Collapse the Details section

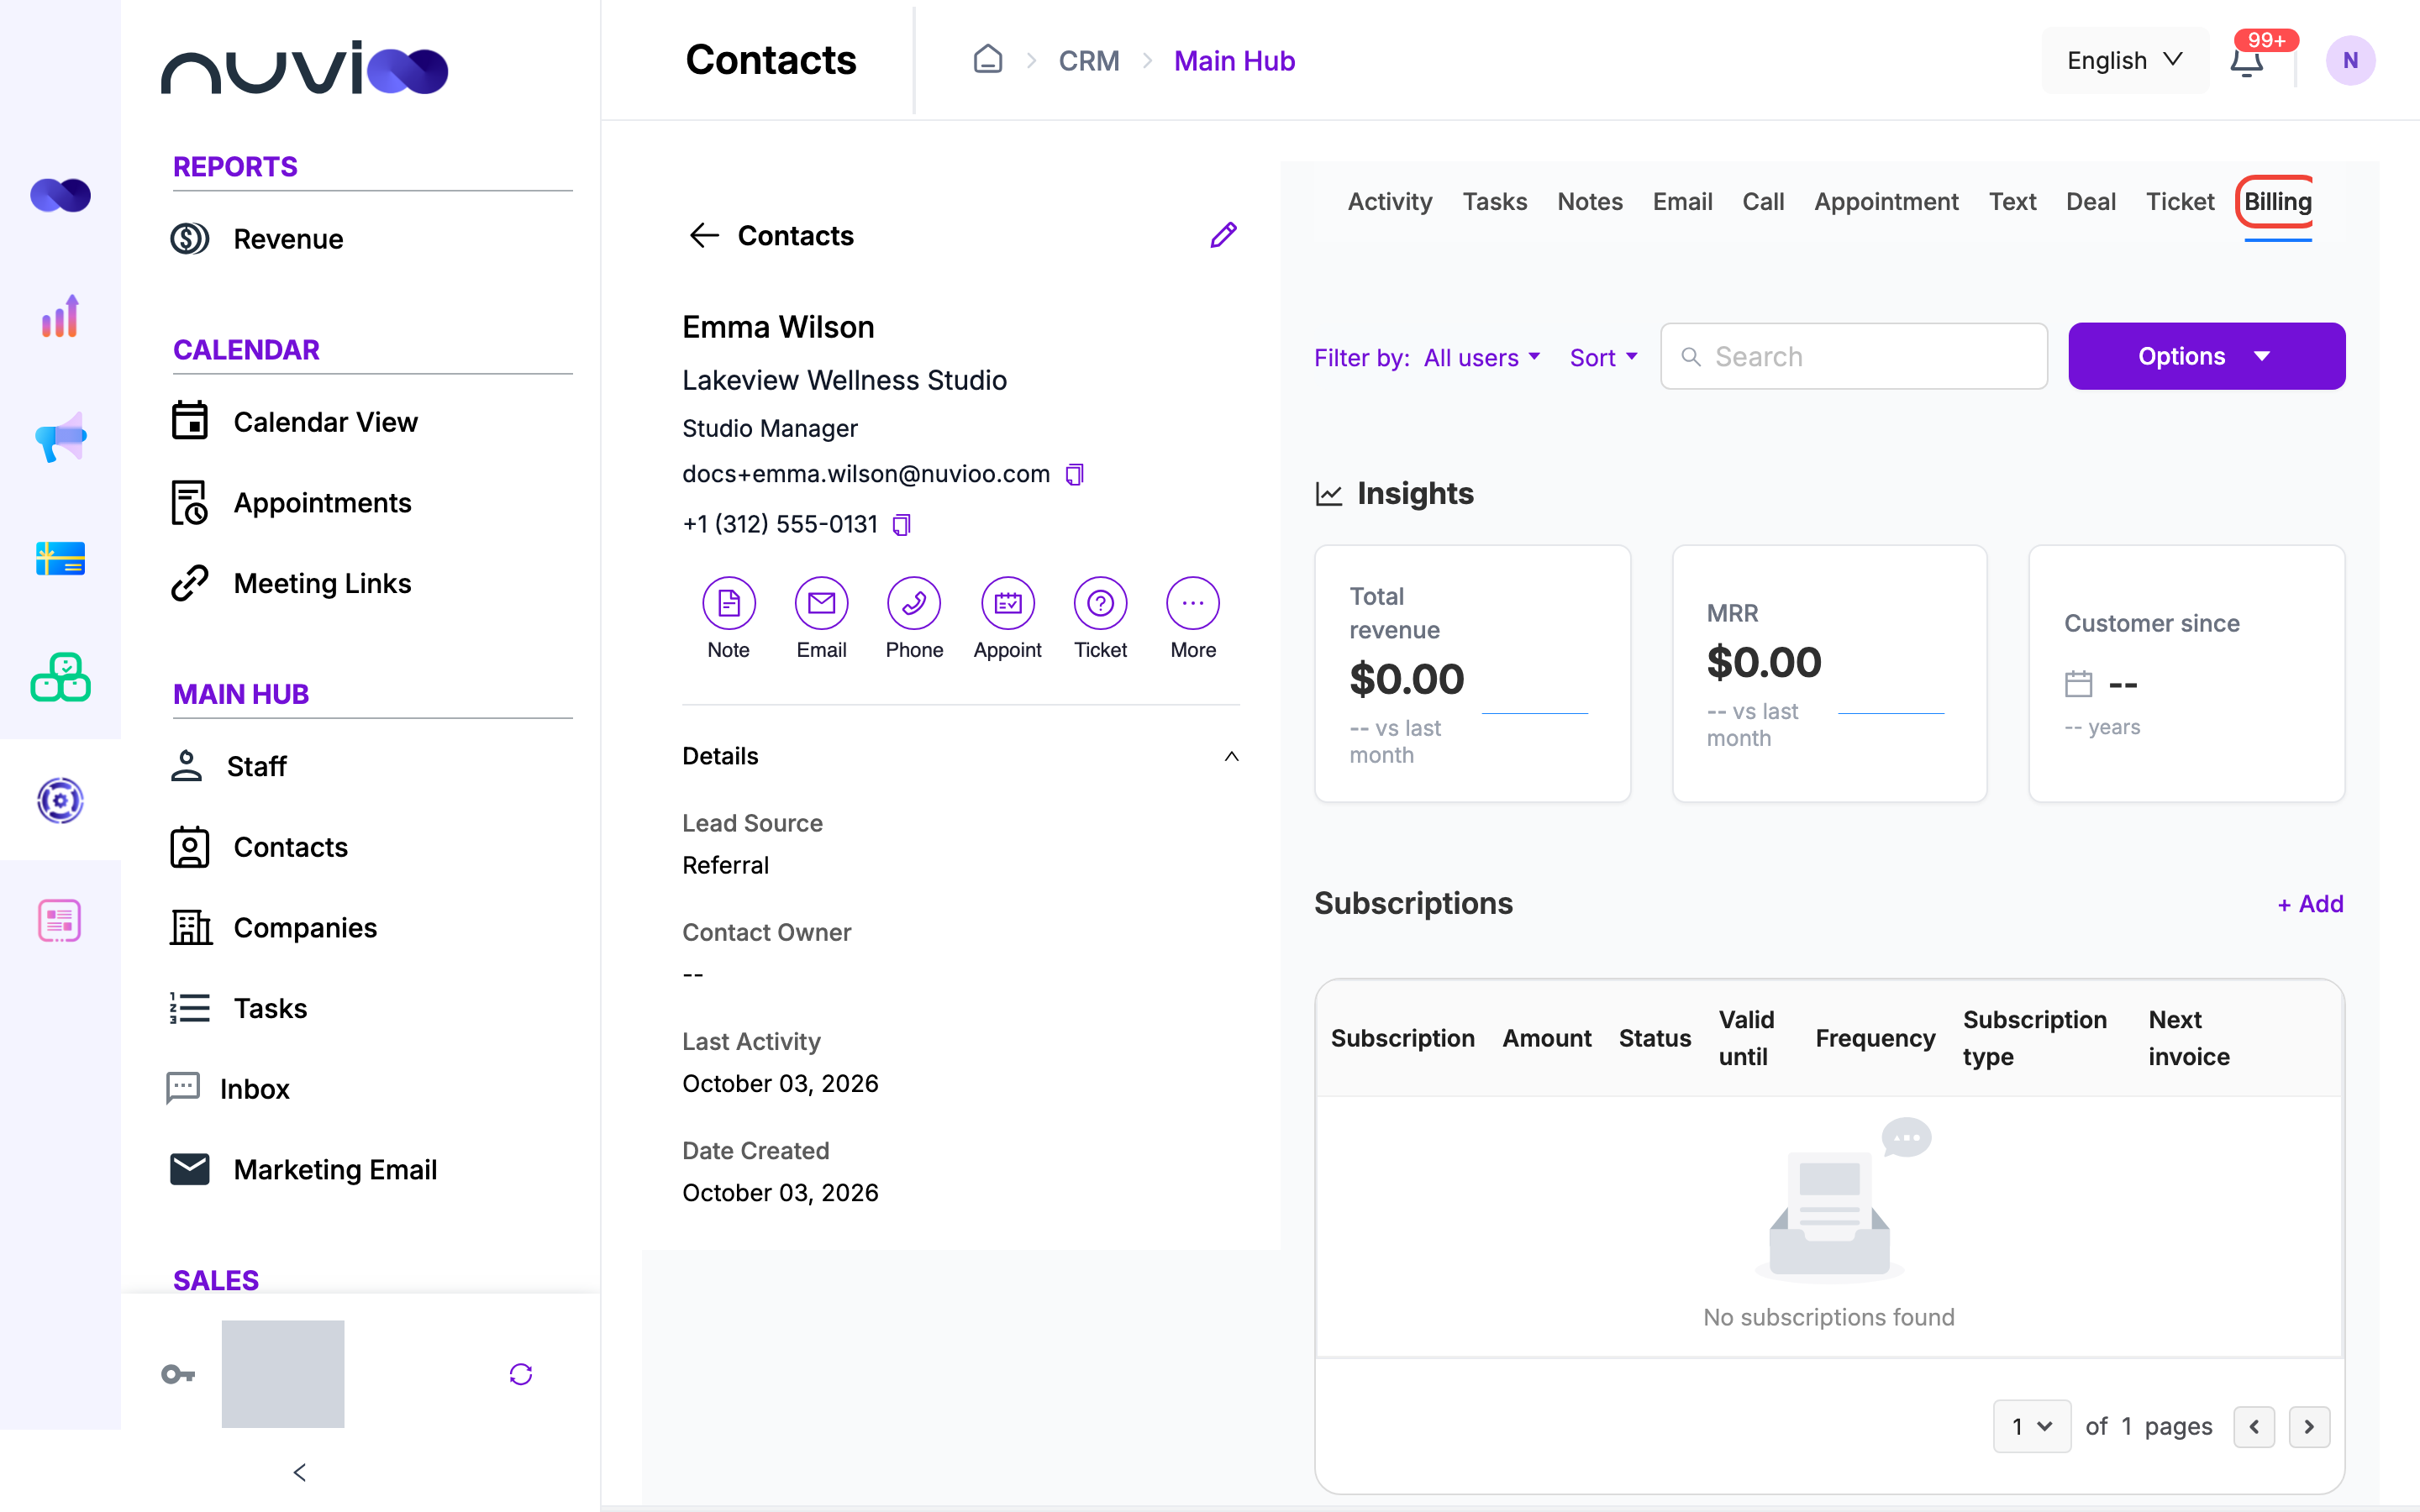[1231, 757]
